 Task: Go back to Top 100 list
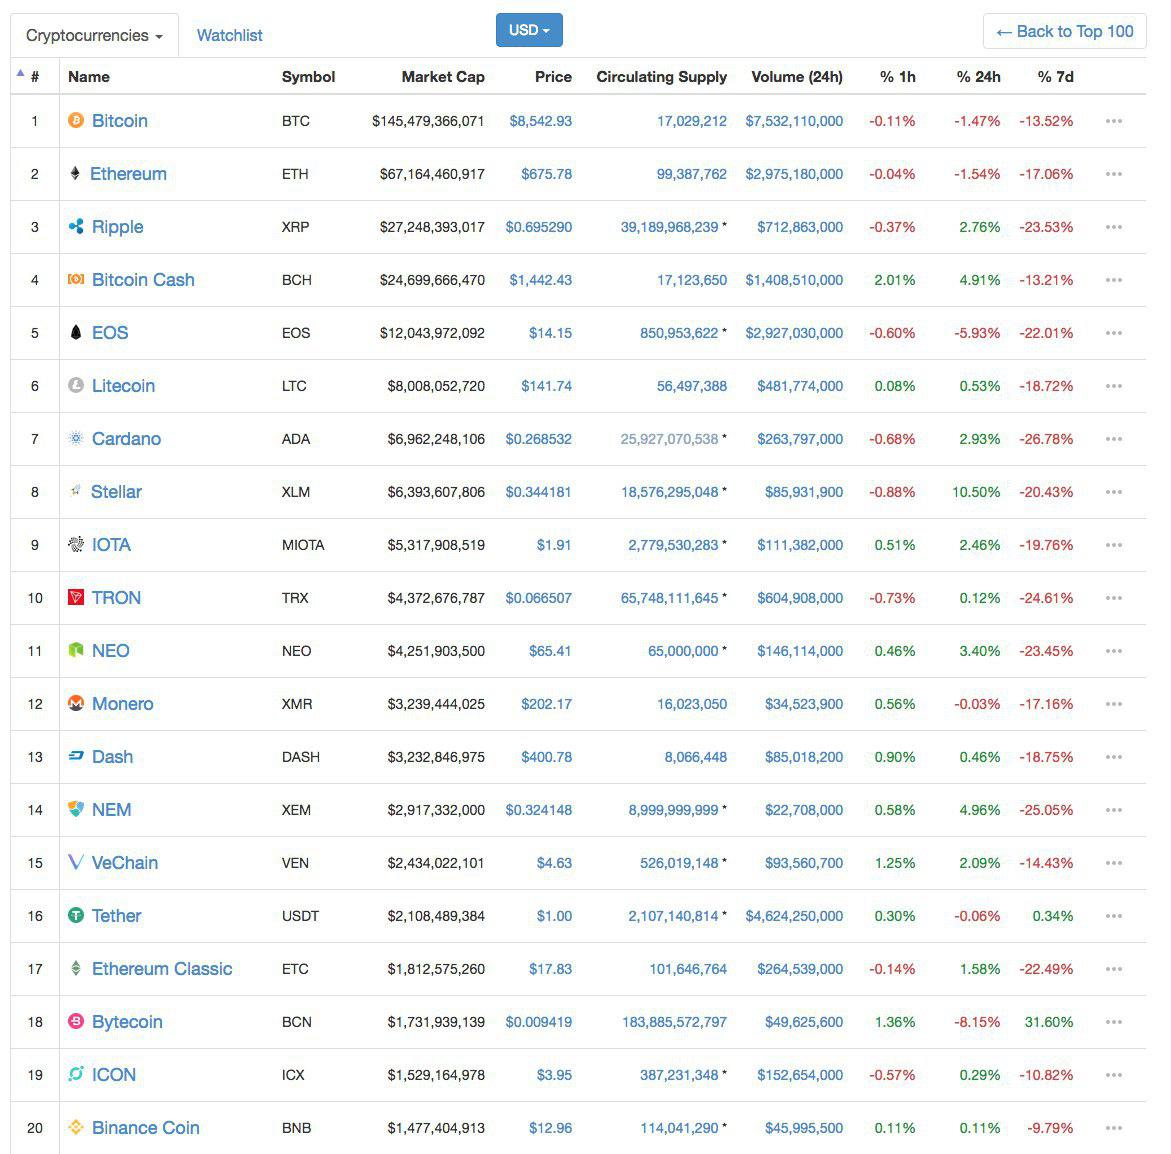click(x=1064, y=31)
